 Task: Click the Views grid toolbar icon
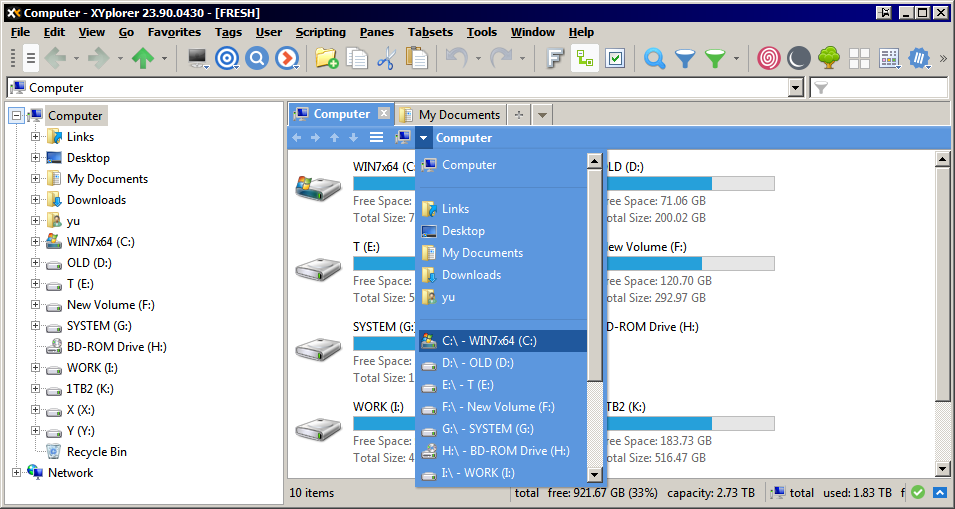click(x=889, y=58)
